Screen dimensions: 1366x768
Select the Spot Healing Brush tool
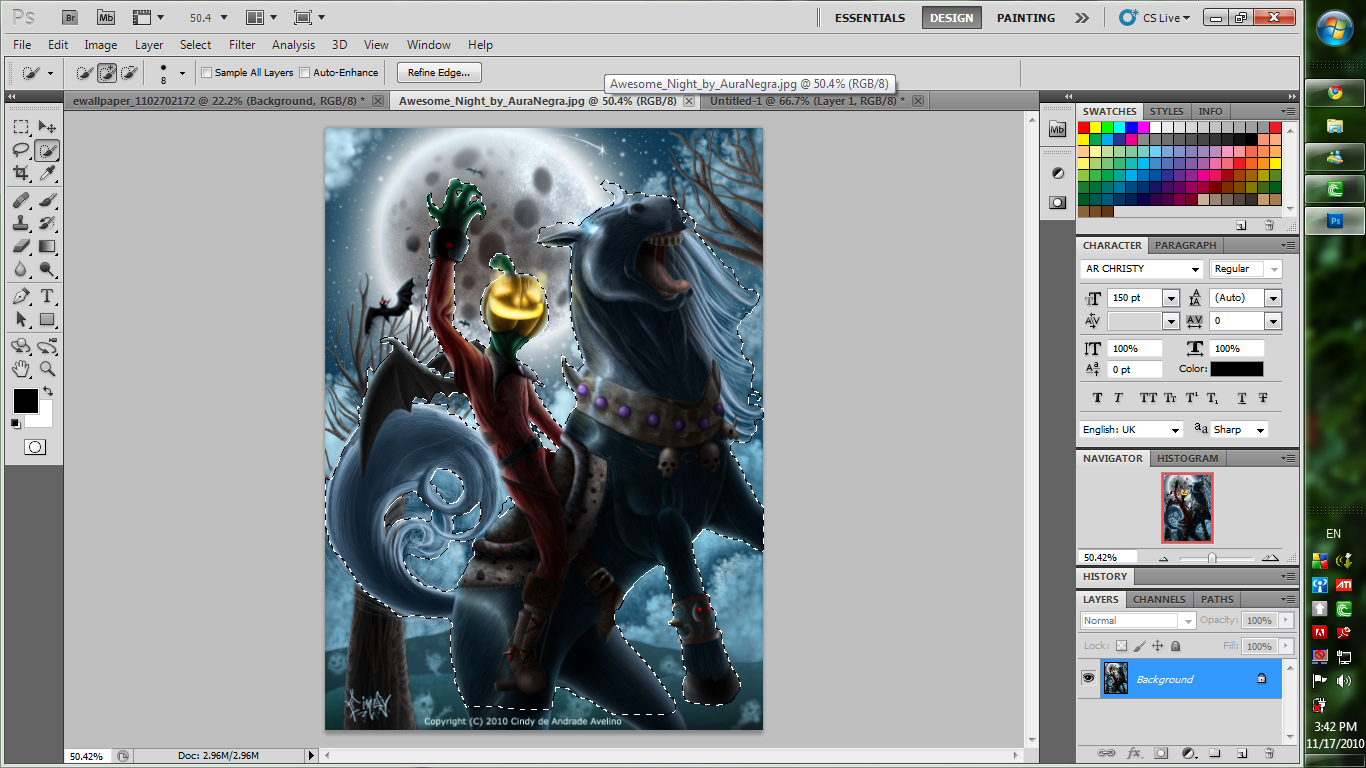21,200
